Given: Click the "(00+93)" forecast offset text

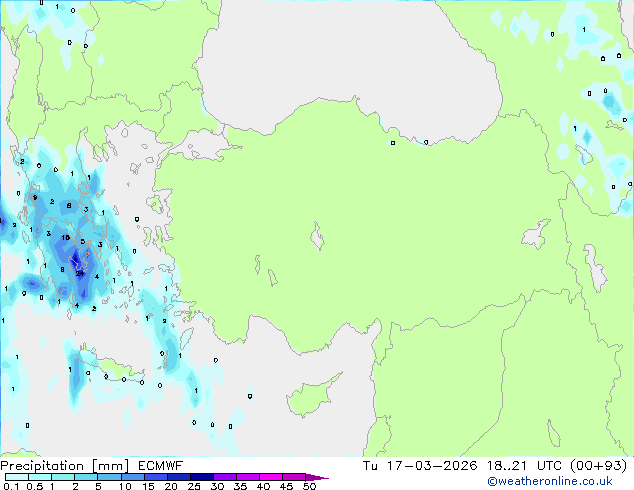Looking at the screenshot, I should point(598,466).
